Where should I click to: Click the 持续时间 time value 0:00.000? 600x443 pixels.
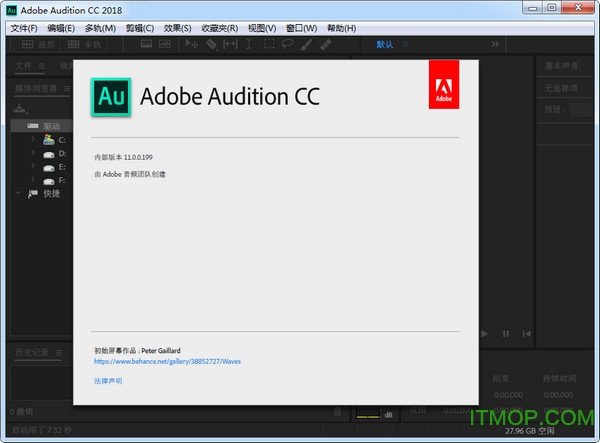[x=558, y=395]
